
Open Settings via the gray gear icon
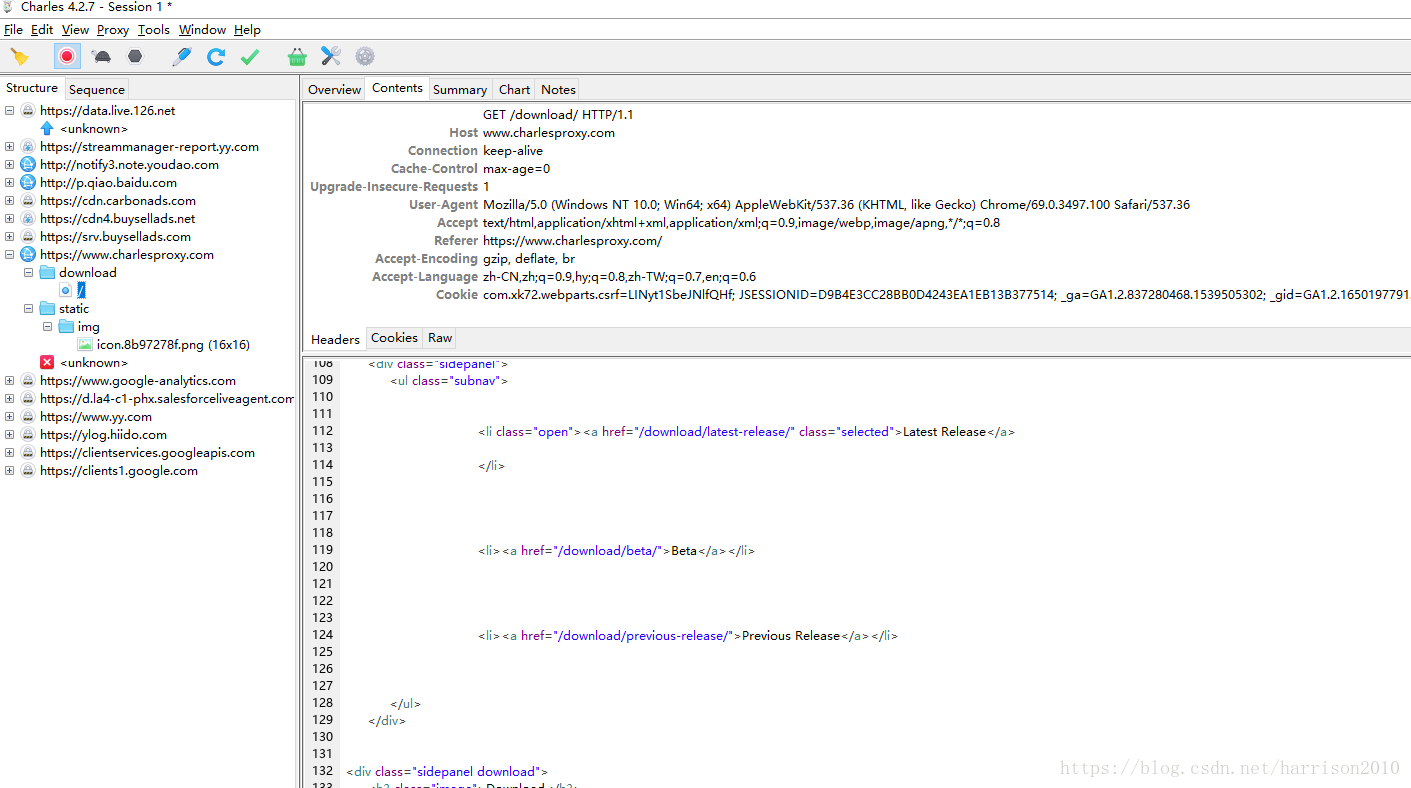(x=365, y=57)
